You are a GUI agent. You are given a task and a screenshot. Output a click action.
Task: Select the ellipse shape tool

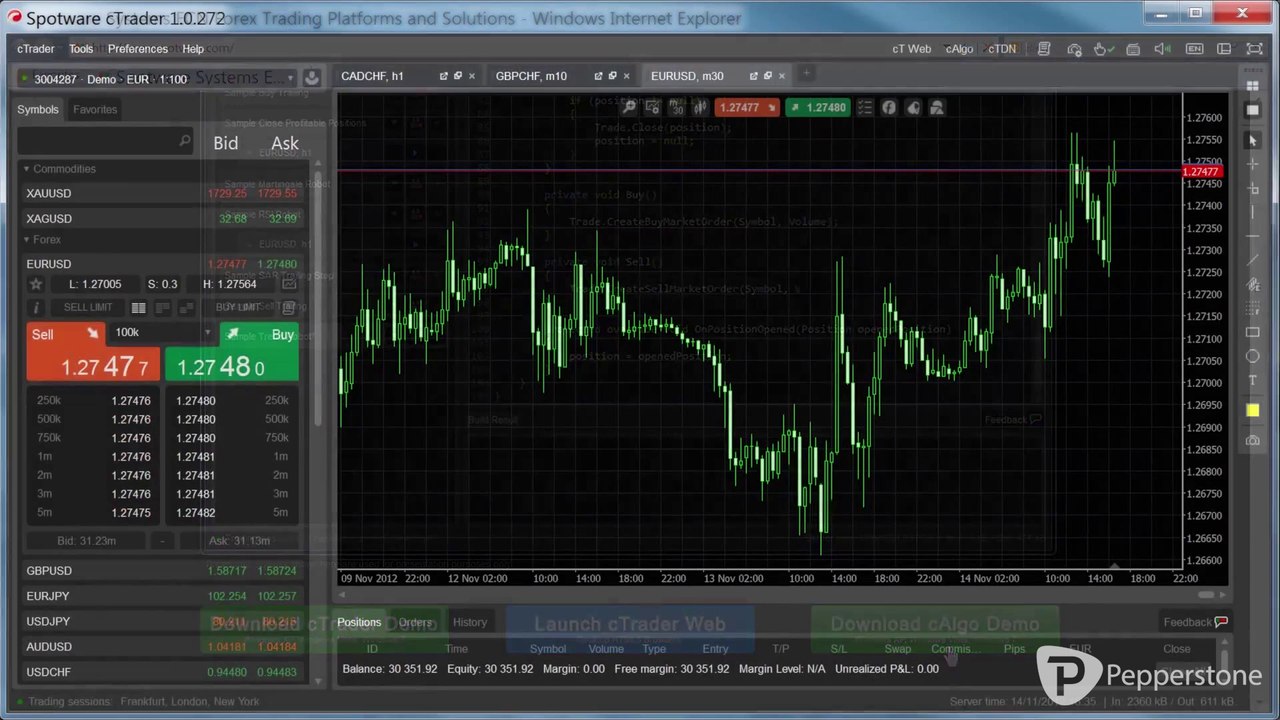1253,357
